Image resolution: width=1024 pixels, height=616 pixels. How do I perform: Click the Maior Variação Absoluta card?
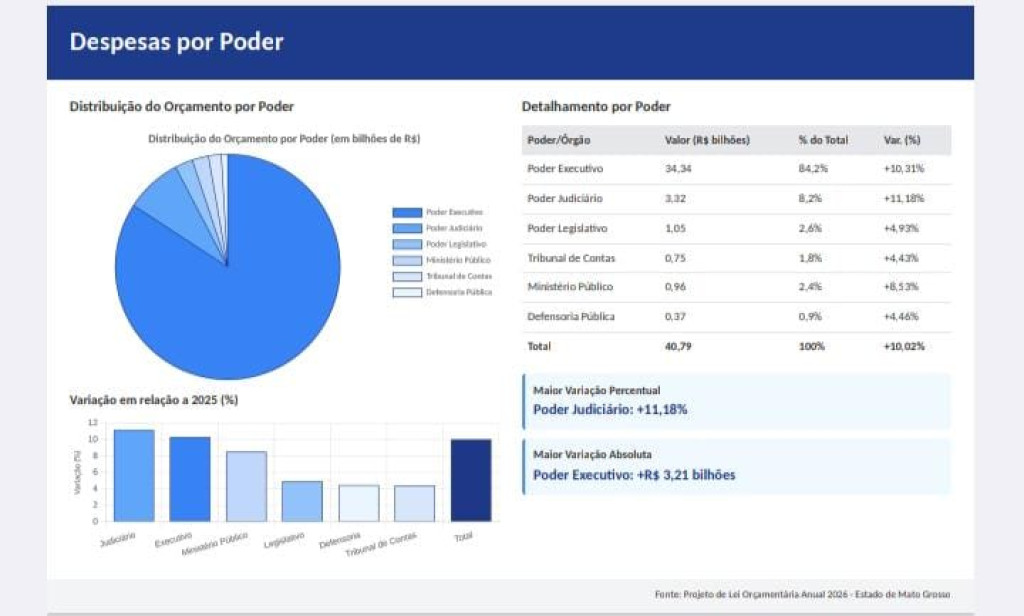(736, 466)
